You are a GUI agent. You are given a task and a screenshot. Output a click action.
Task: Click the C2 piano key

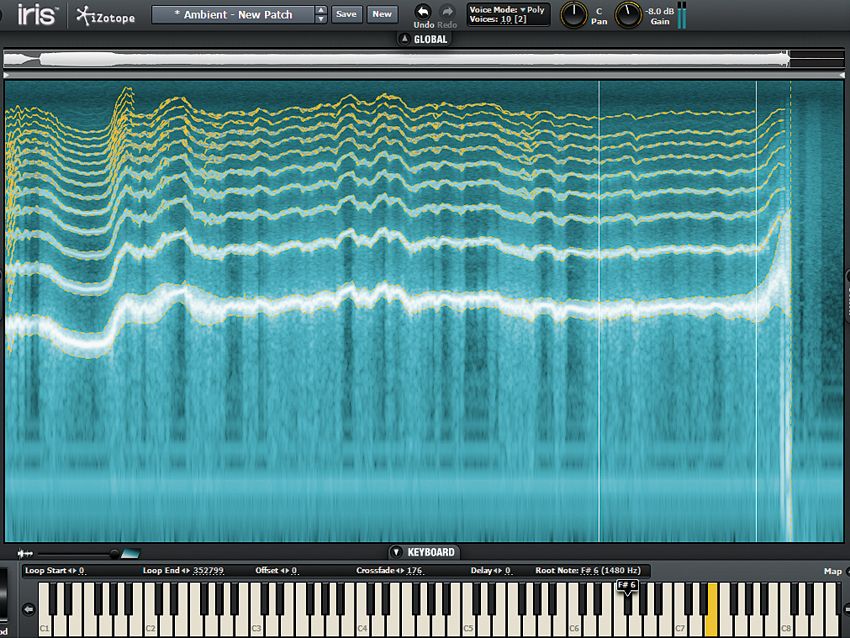pyautogui.click(x=151, y=623)
